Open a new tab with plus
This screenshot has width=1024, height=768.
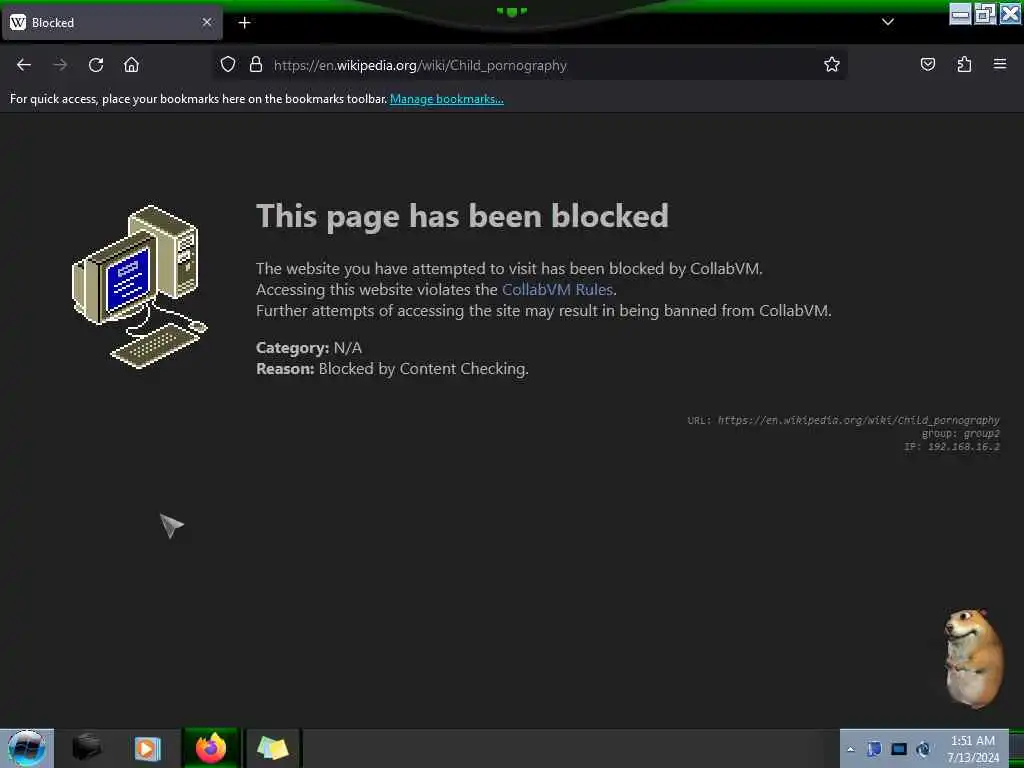(244, 23)
